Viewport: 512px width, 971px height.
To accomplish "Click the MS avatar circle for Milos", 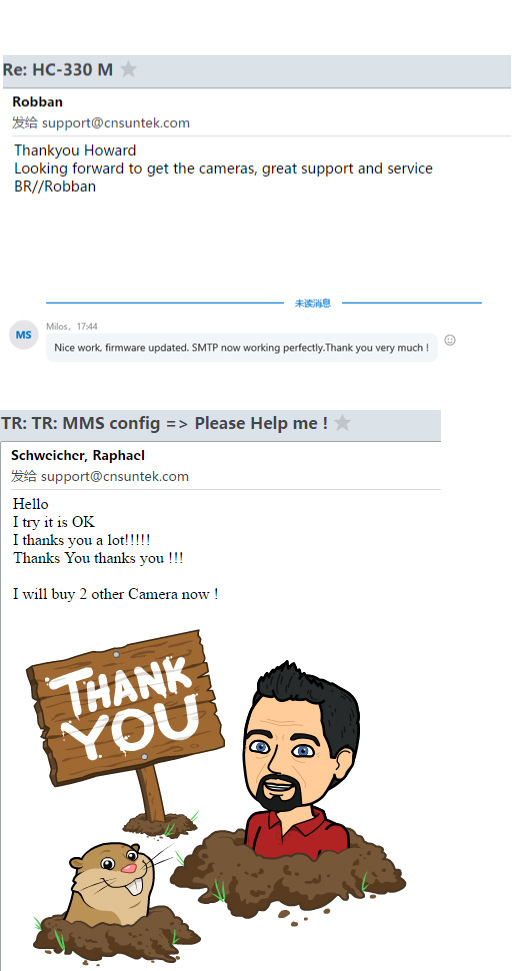I will 24,335.
